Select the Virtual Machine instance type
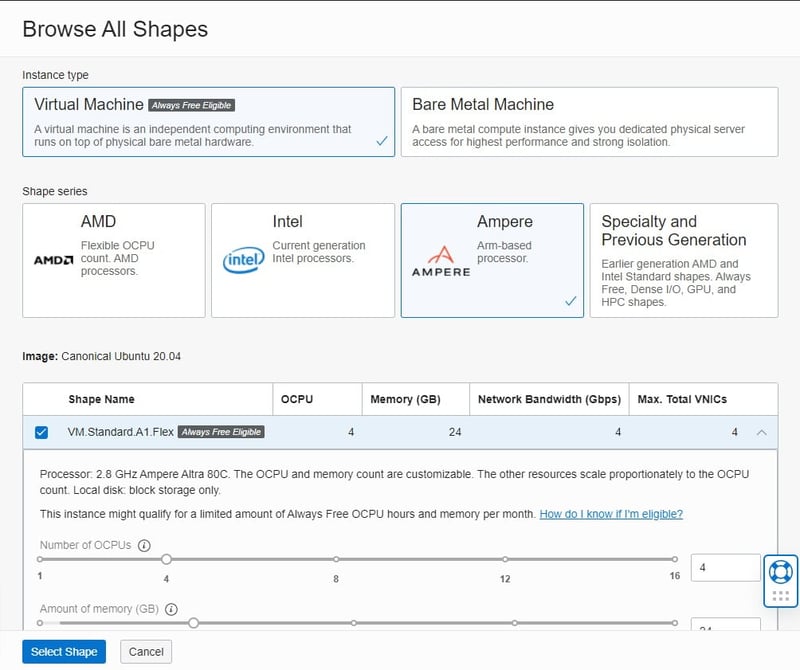This screenshot has height=670, width=800. pos(208,122)
